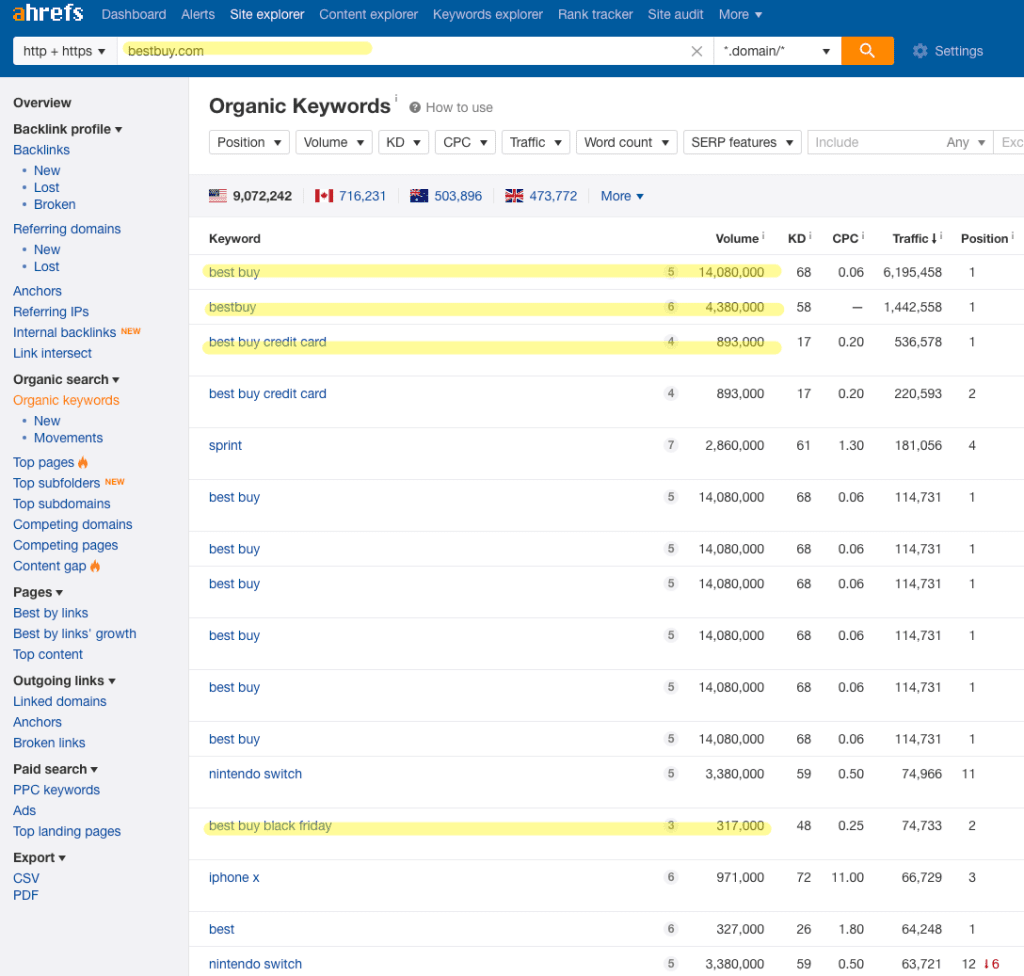This screenshot has width=1024, height=976.
Task: Open Link intersect in sidebar
Action: pos(52,353)
